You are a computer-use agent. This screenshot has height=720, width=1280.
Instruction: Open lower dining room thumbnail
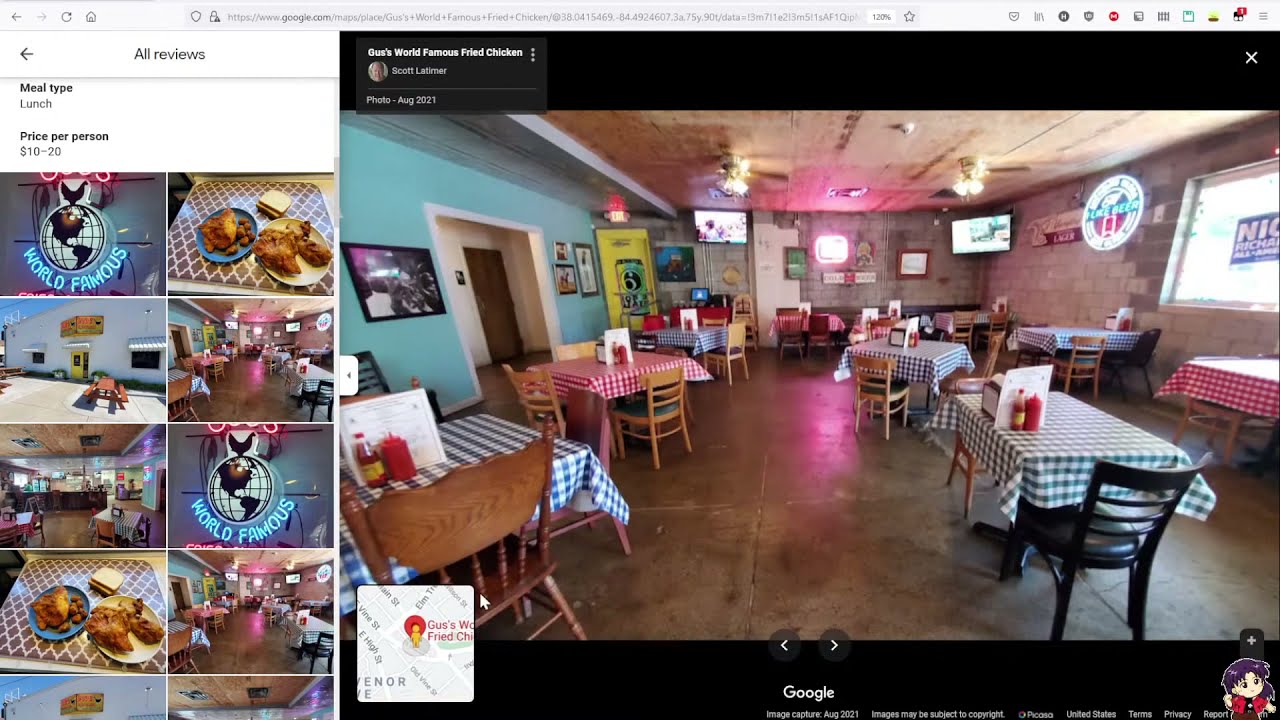[251, 612]
